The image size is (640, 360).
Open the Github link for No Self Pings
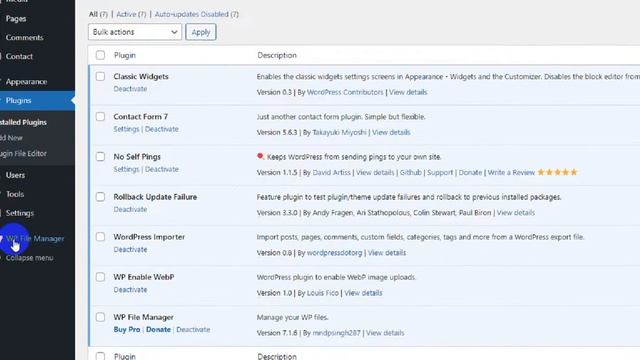pyautogui.click(x=411, y=173)
